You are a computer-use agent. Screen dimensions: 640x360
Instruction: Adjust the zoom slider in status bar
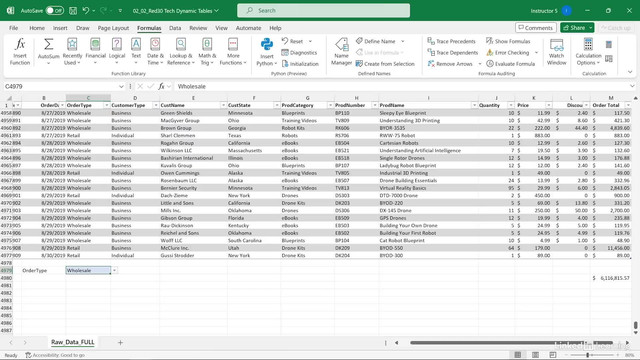(x=587, y=355)
